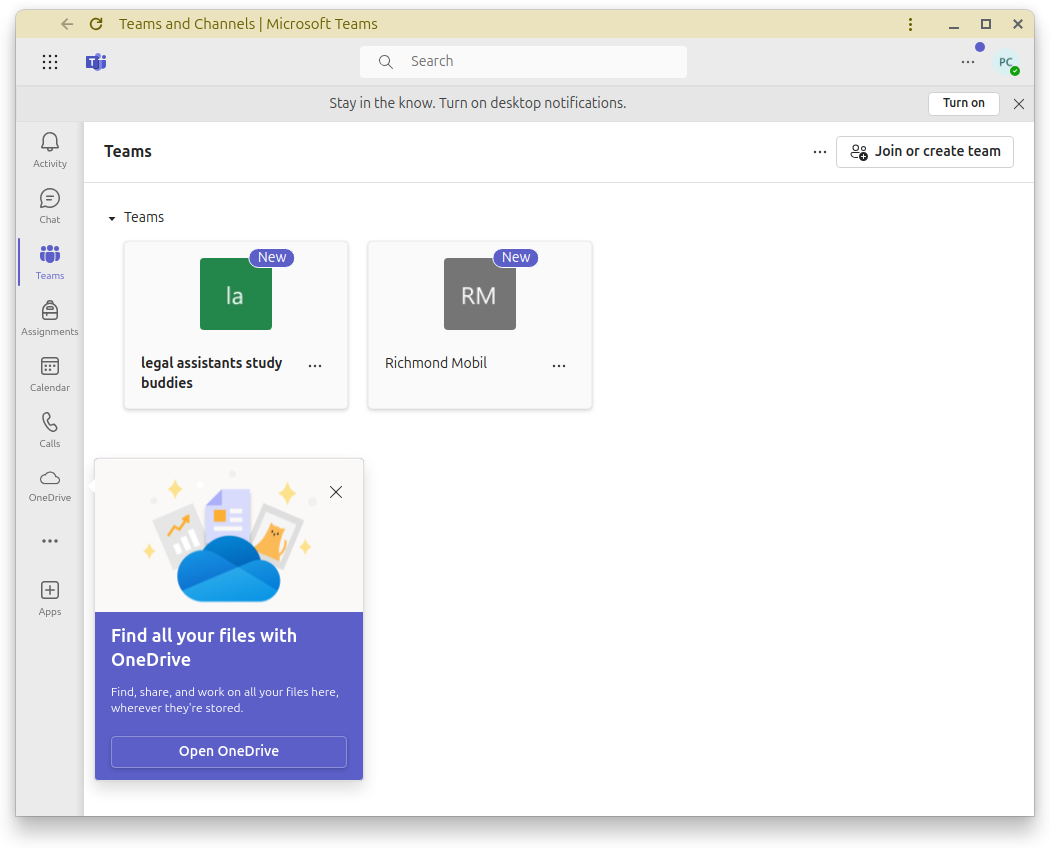Open Teams header more options ellipsis
The image size is (1050, 848).
820,152
